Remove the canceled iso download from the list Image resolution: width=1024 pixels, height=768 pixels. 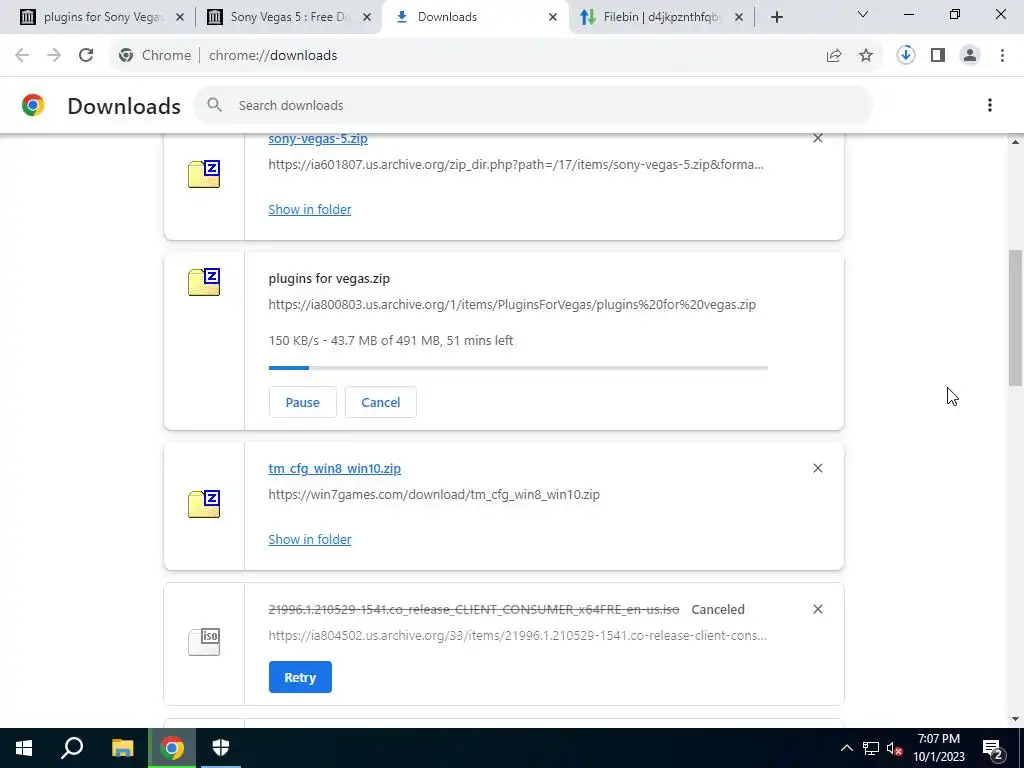point(817,609)
